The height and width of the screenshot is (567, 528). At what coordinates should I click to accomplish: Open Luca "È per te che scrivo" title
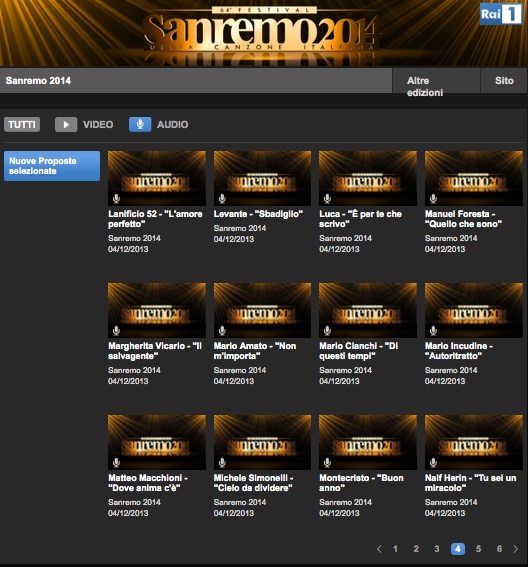pyautogui.click(x=360, y=219)
